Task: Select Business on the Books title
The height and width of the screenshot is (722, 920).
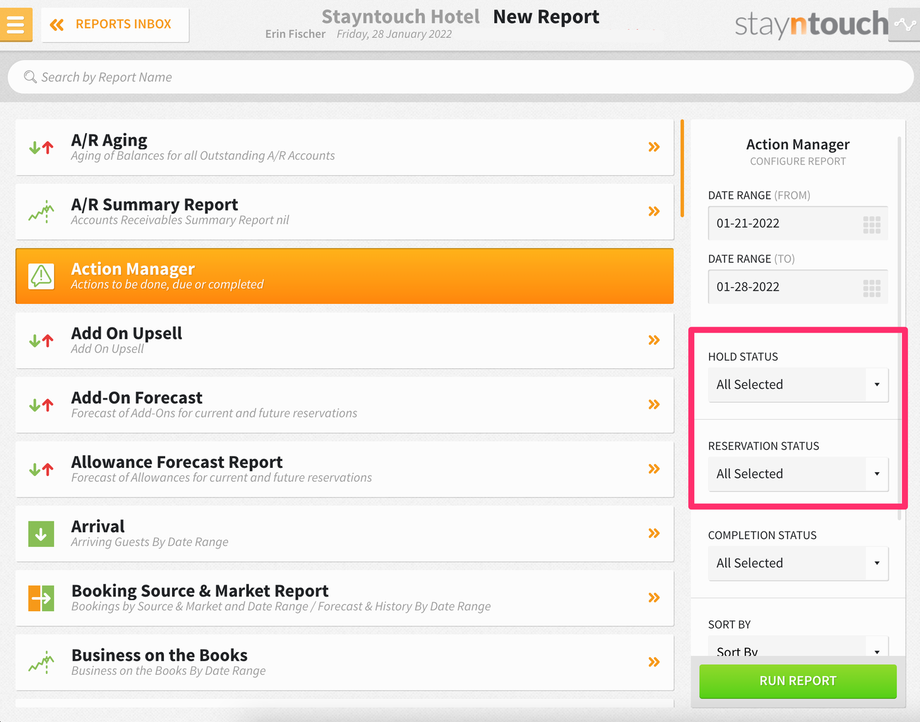Action: pos(159,655)
